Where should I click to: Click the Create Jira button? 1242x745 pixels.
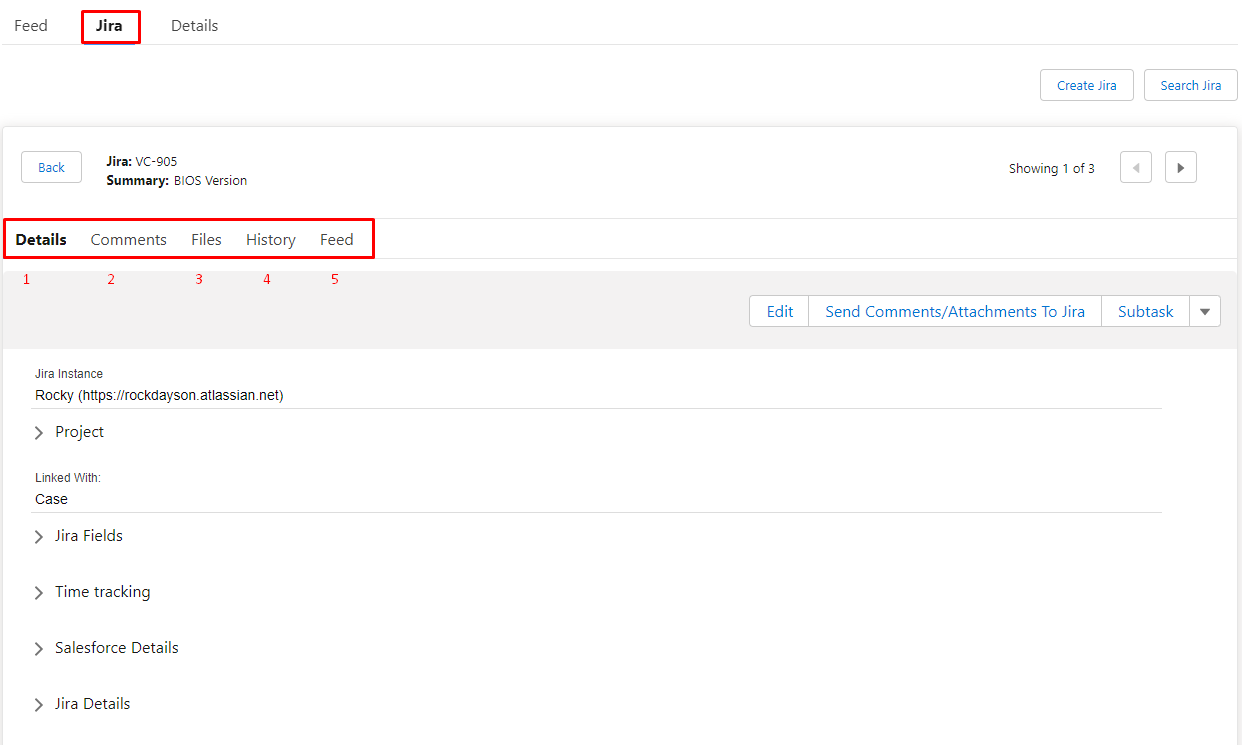click(x=1087, y=85)
